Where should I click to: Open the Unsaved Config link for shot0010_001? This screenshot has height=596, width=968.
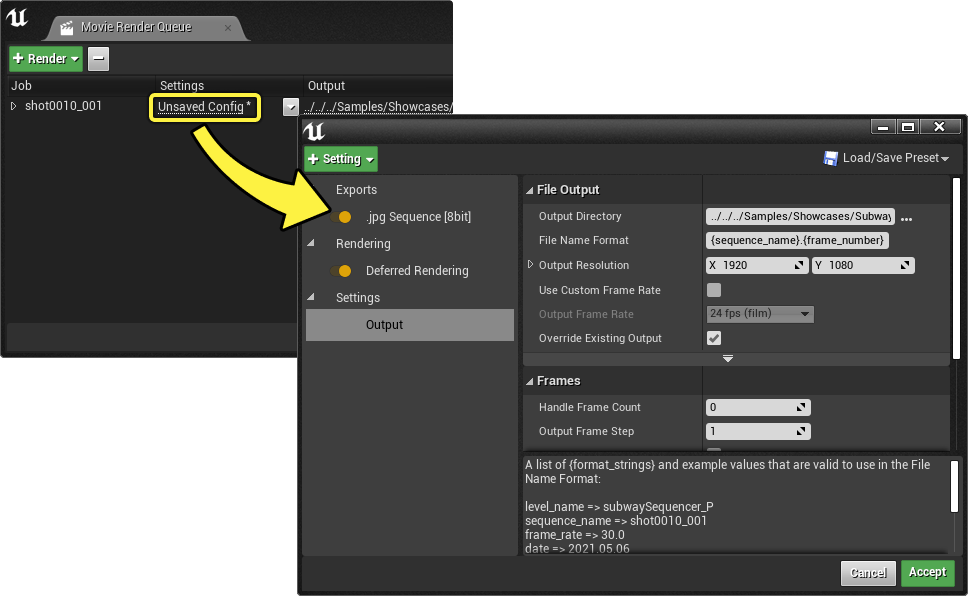(204, 106)
